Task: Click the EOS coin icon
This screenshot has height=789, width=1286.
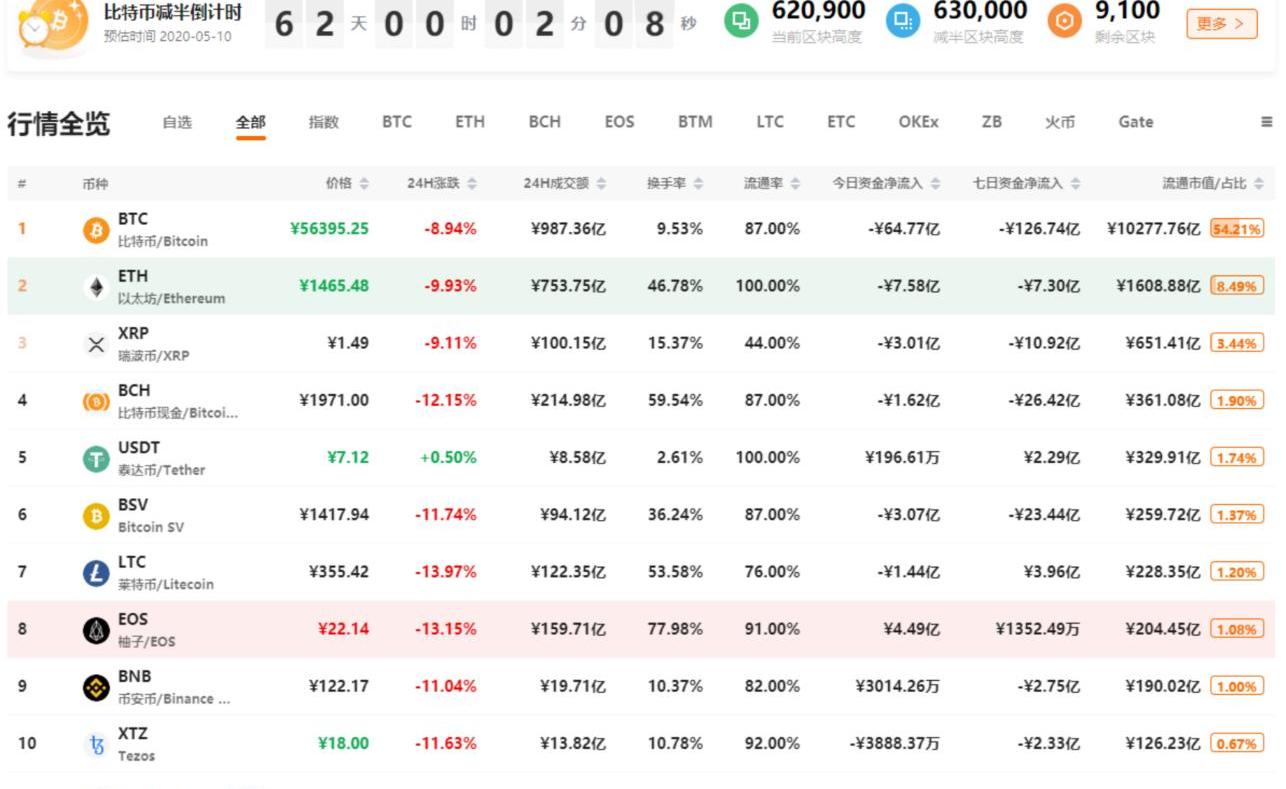Action: 96,630
